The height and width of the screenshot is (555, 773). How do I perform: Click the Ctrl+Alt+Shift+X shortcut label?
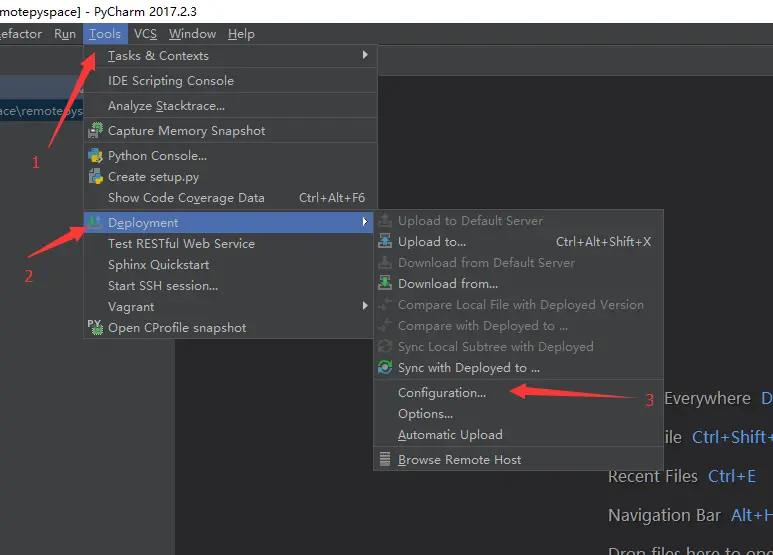[x=603, y=242]
